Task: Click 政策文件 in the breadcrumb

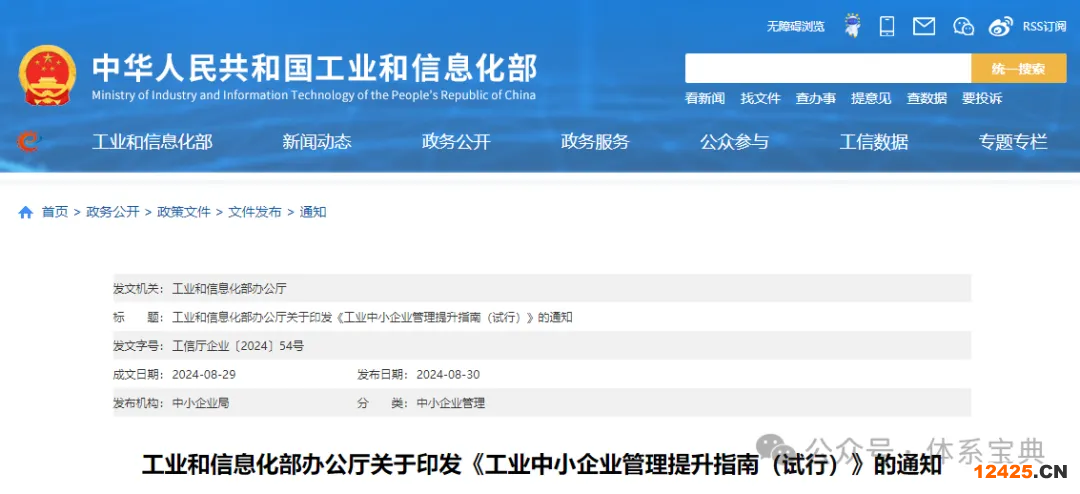Action: pos(183,212)
